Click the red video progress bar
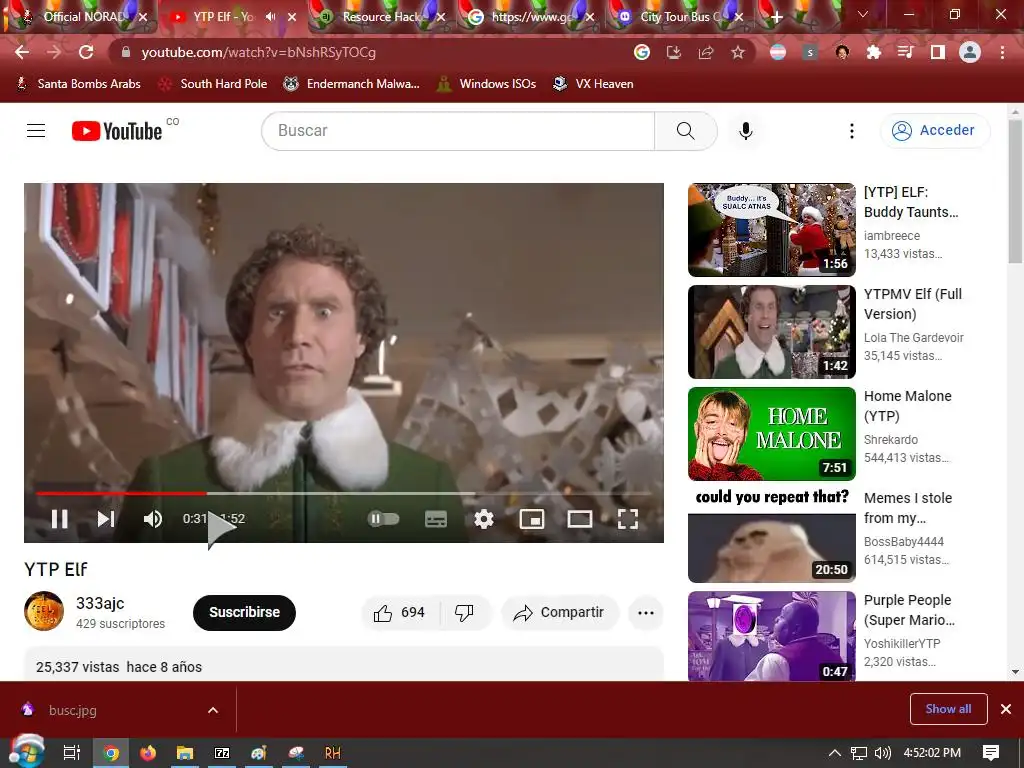 121,493
